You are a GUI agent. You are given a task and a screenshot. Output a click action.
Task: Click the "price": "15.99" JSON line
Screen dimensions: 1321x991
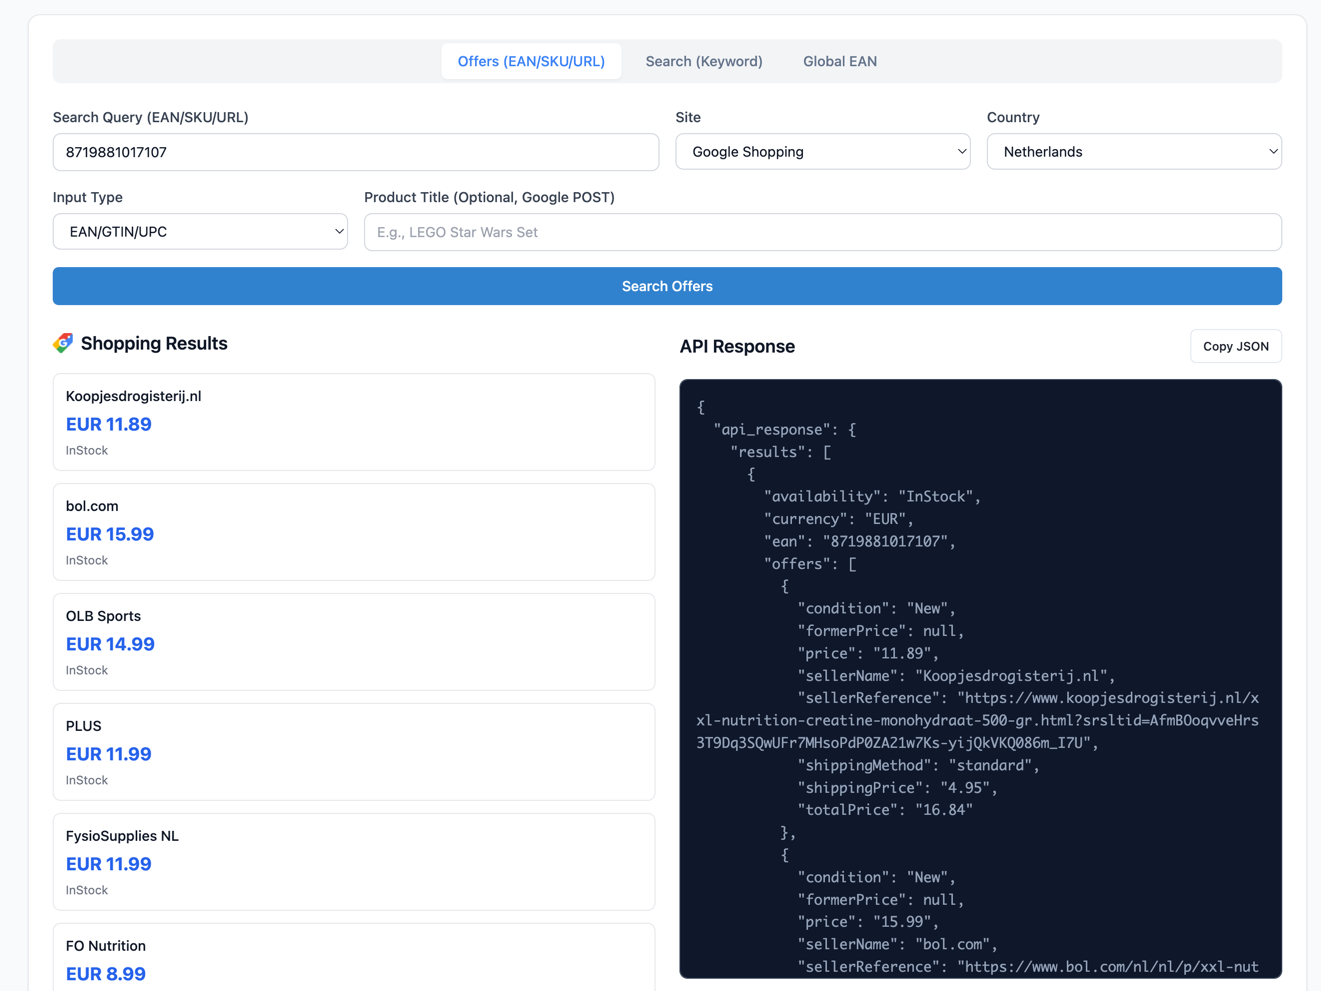click(868, 922)
